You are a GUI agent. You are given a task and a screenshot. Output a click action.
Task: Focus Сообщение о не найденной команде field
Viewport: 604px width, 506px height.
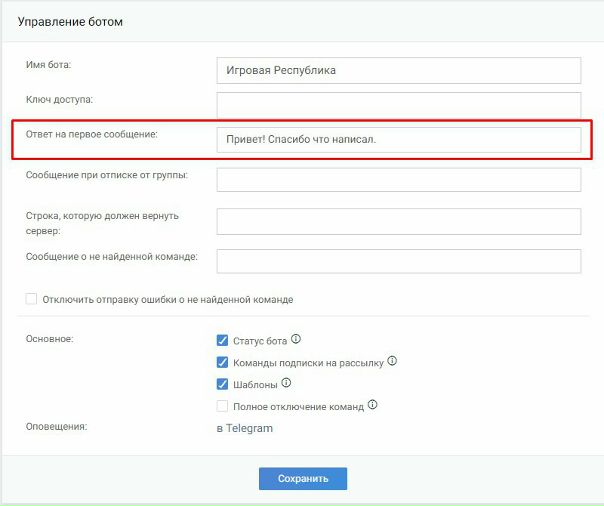398,260
